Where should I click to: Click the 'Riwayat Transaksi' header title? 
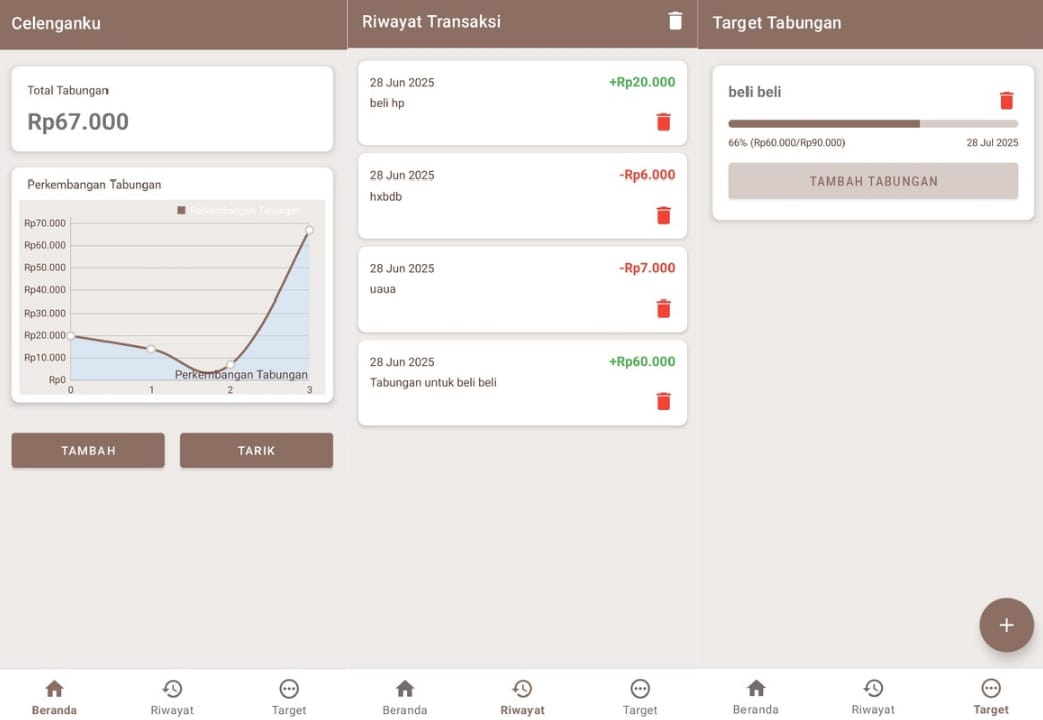coord(431,21)
